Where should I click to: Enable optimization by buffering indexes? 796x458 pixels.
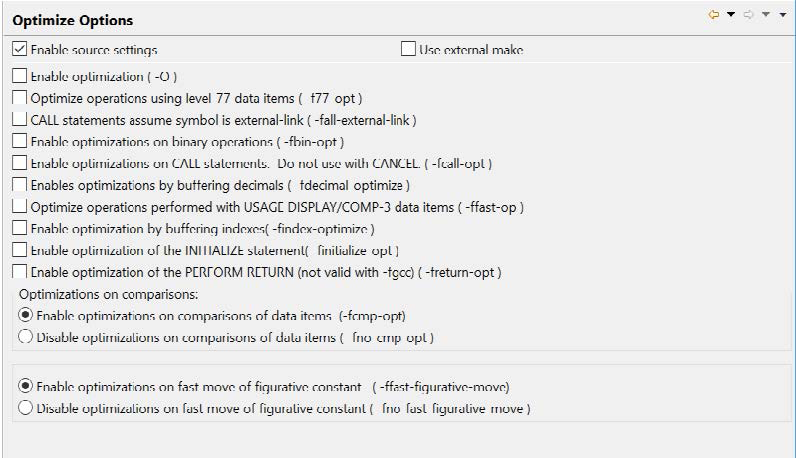20,229
